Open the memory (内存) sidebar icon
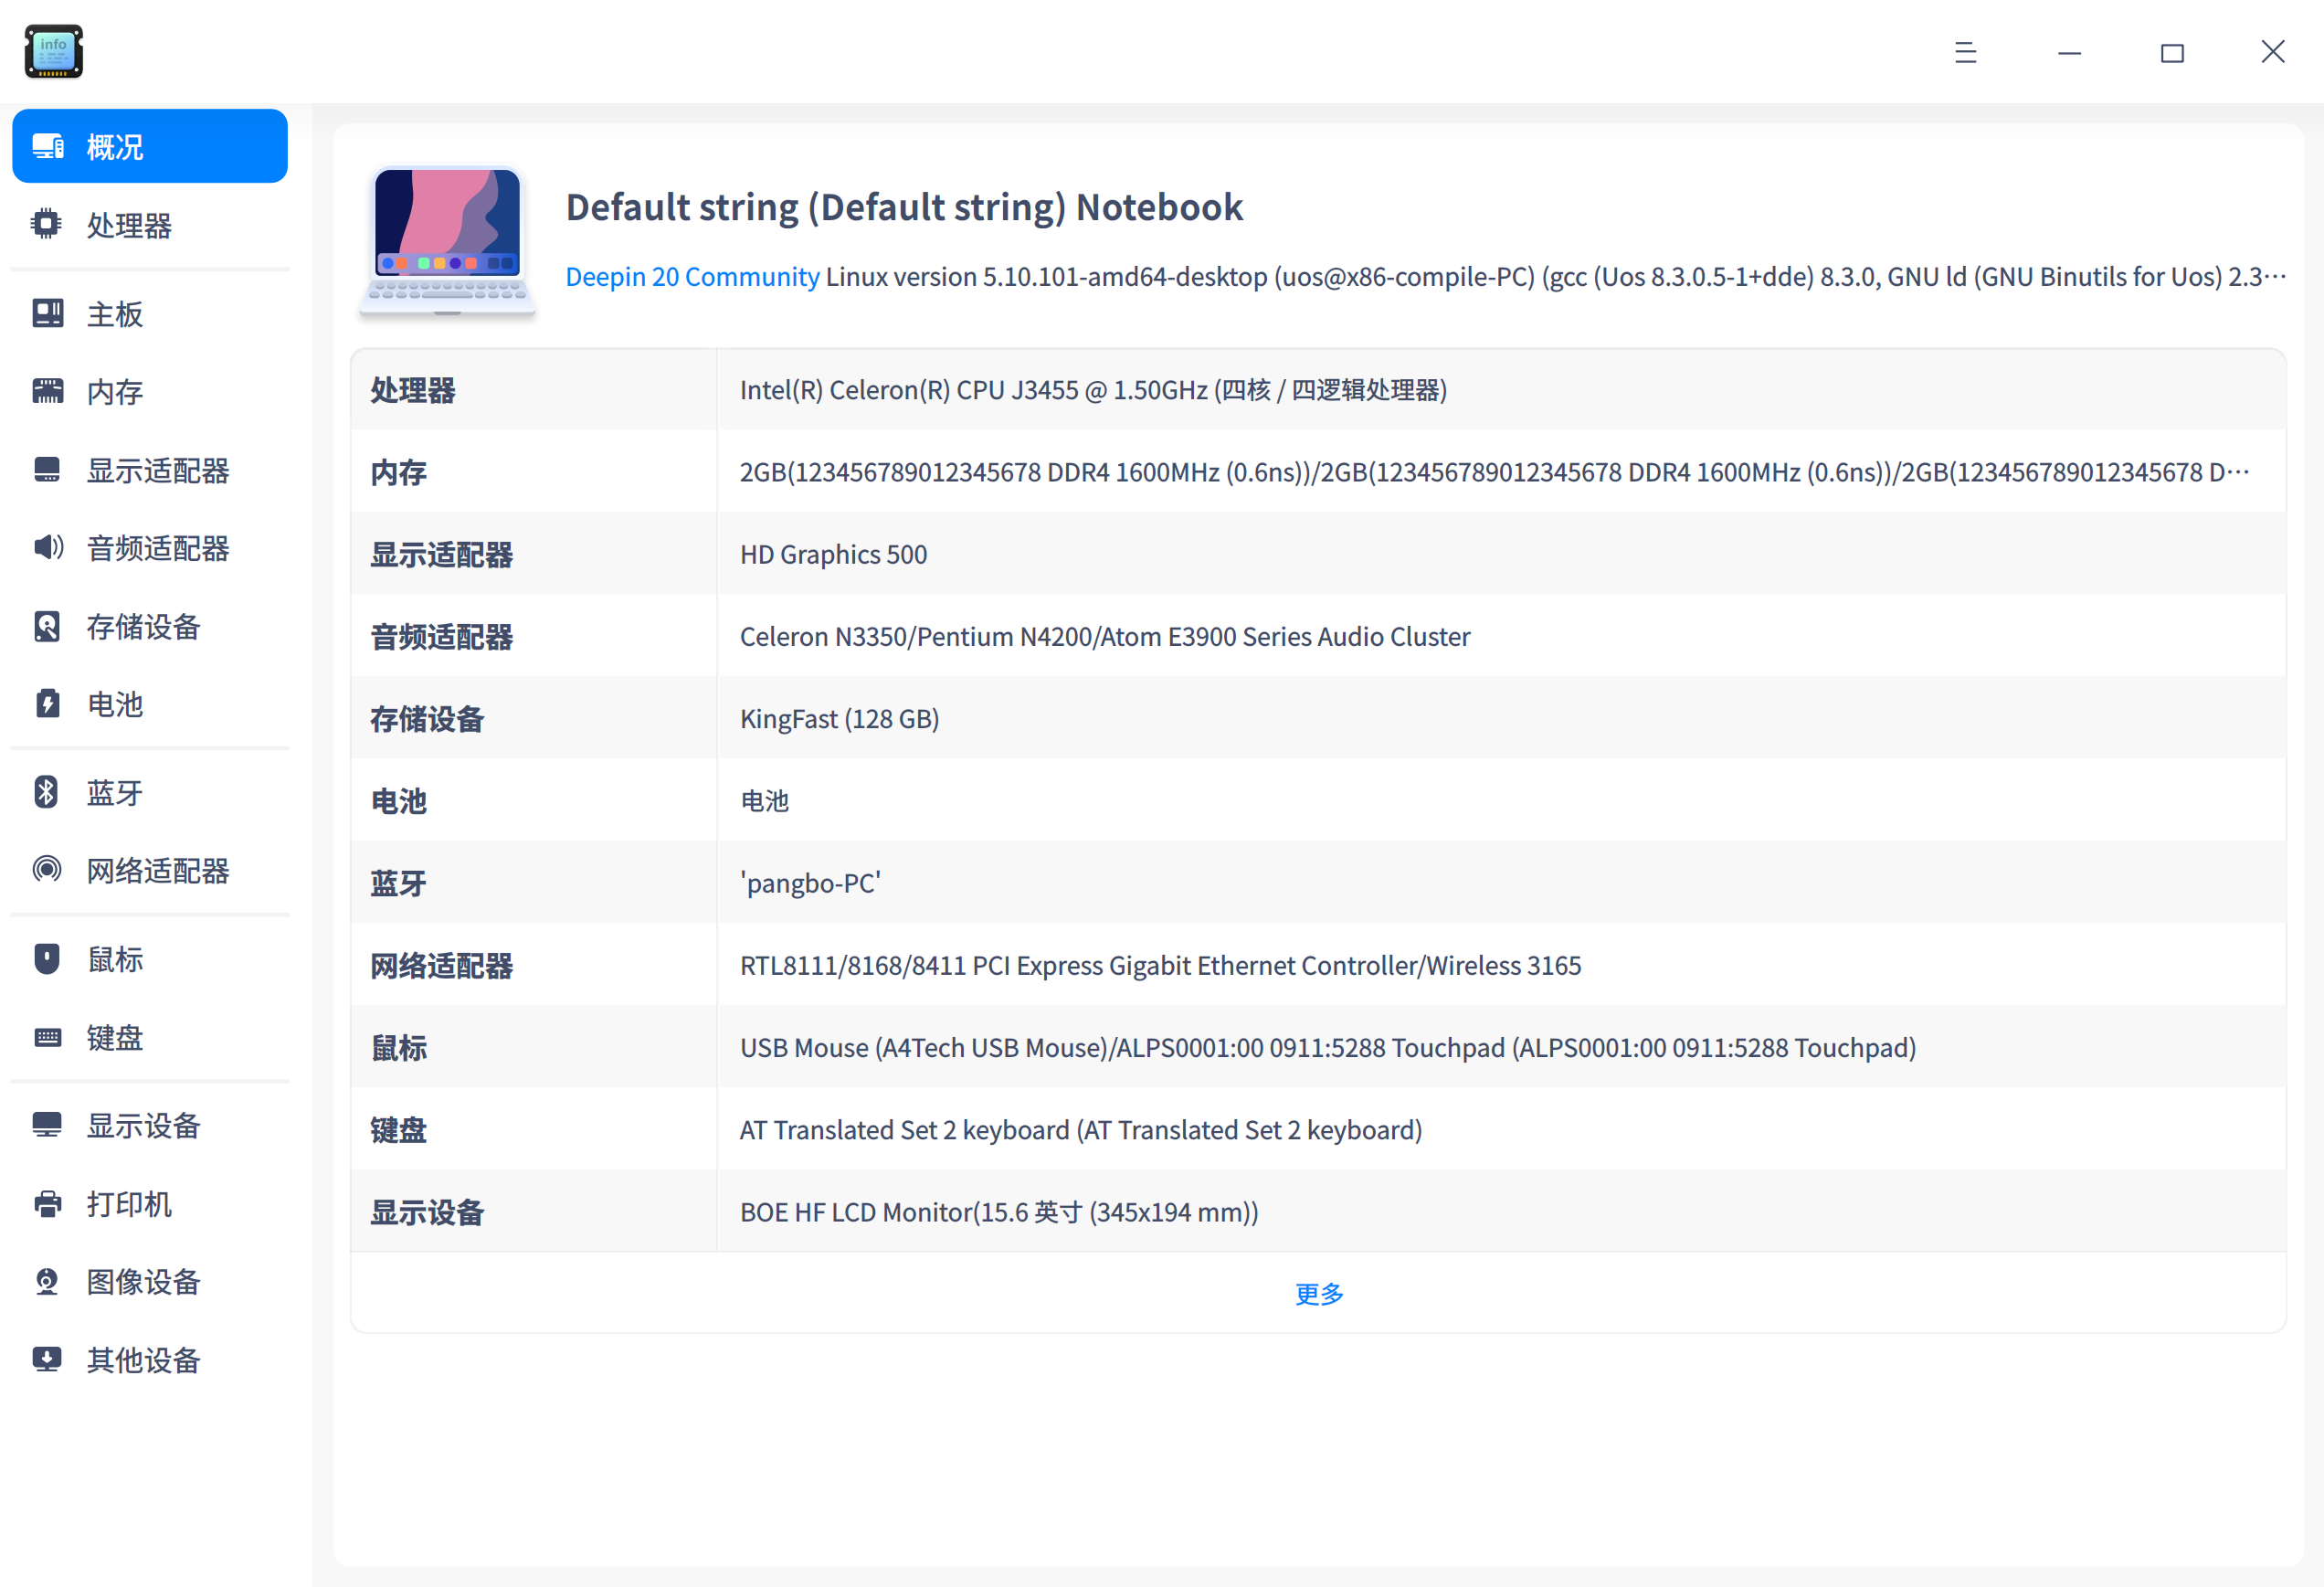 [47, 391]
